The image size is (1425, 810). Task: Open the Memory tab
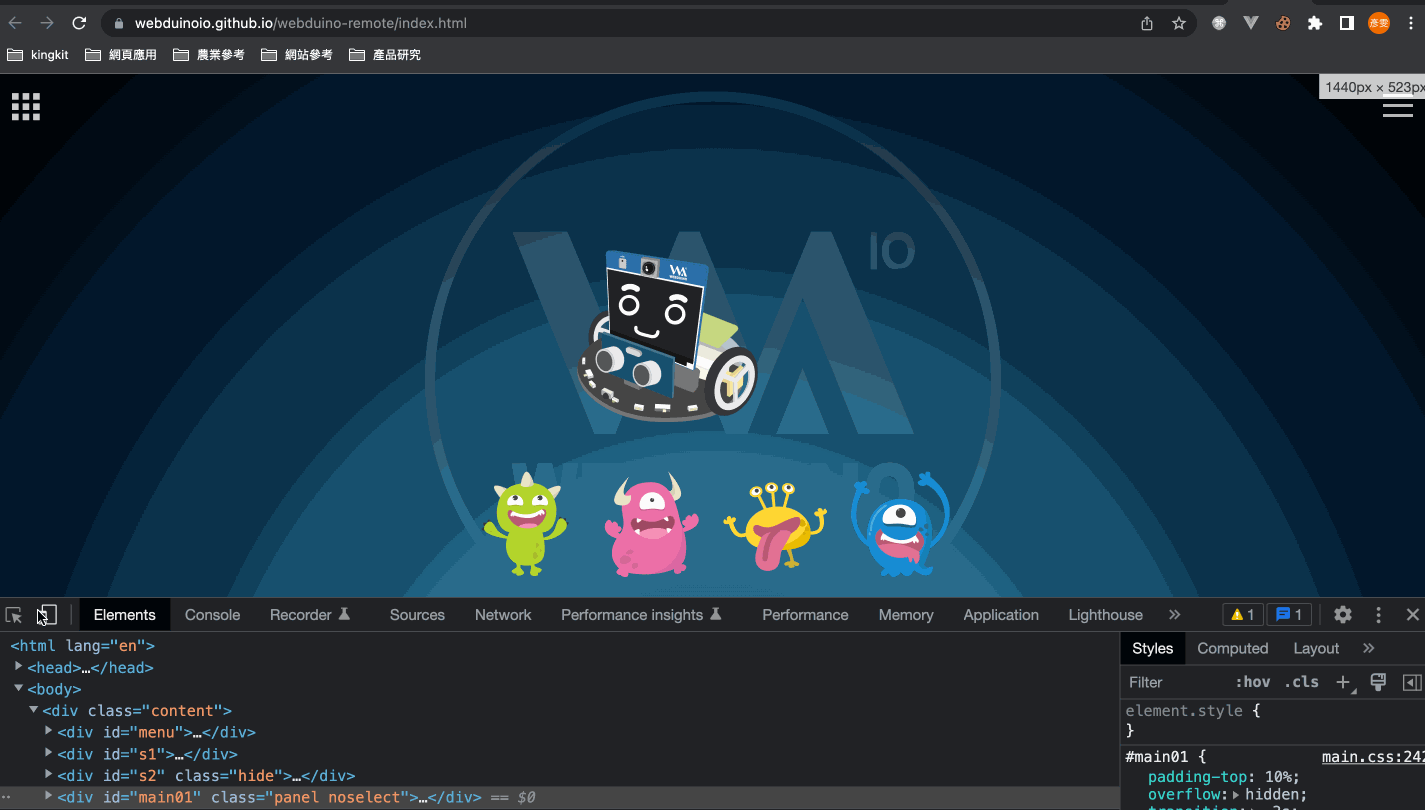(906, 615)
